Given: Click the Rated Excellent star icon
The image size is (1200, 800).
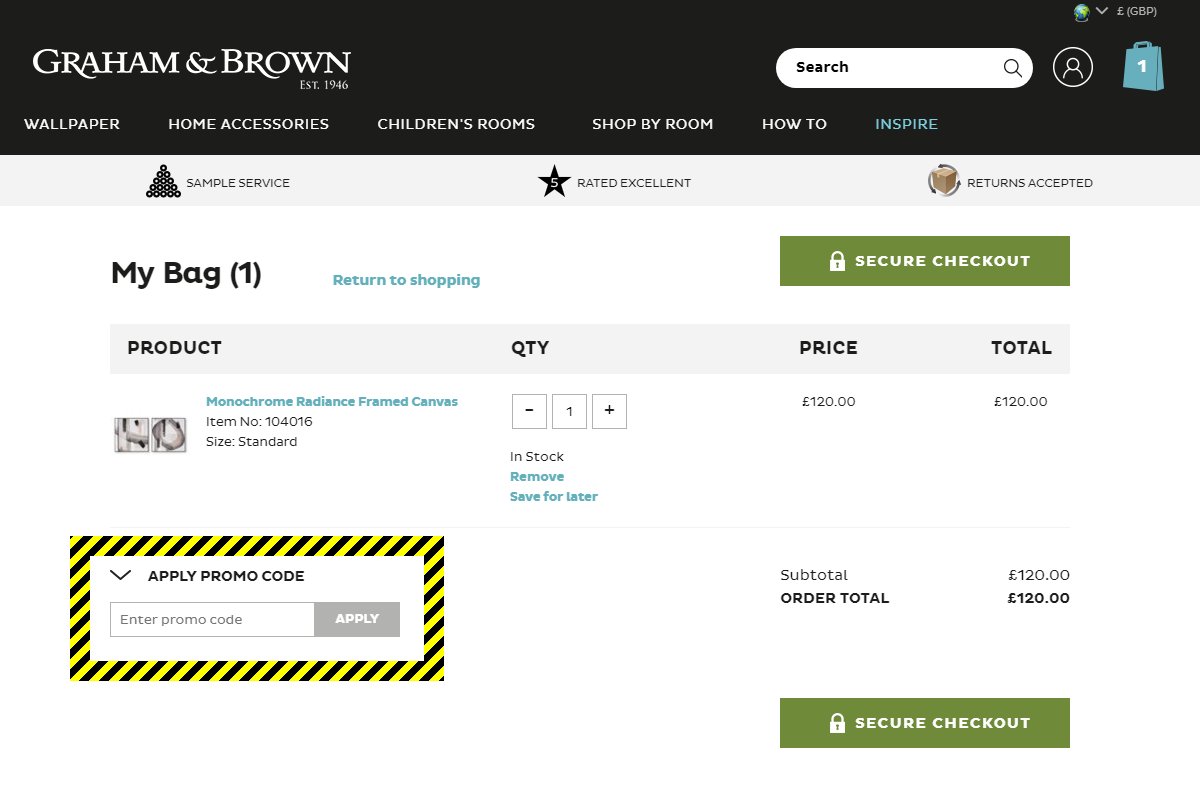Looking at the screenshot, I should click(554, 182).
